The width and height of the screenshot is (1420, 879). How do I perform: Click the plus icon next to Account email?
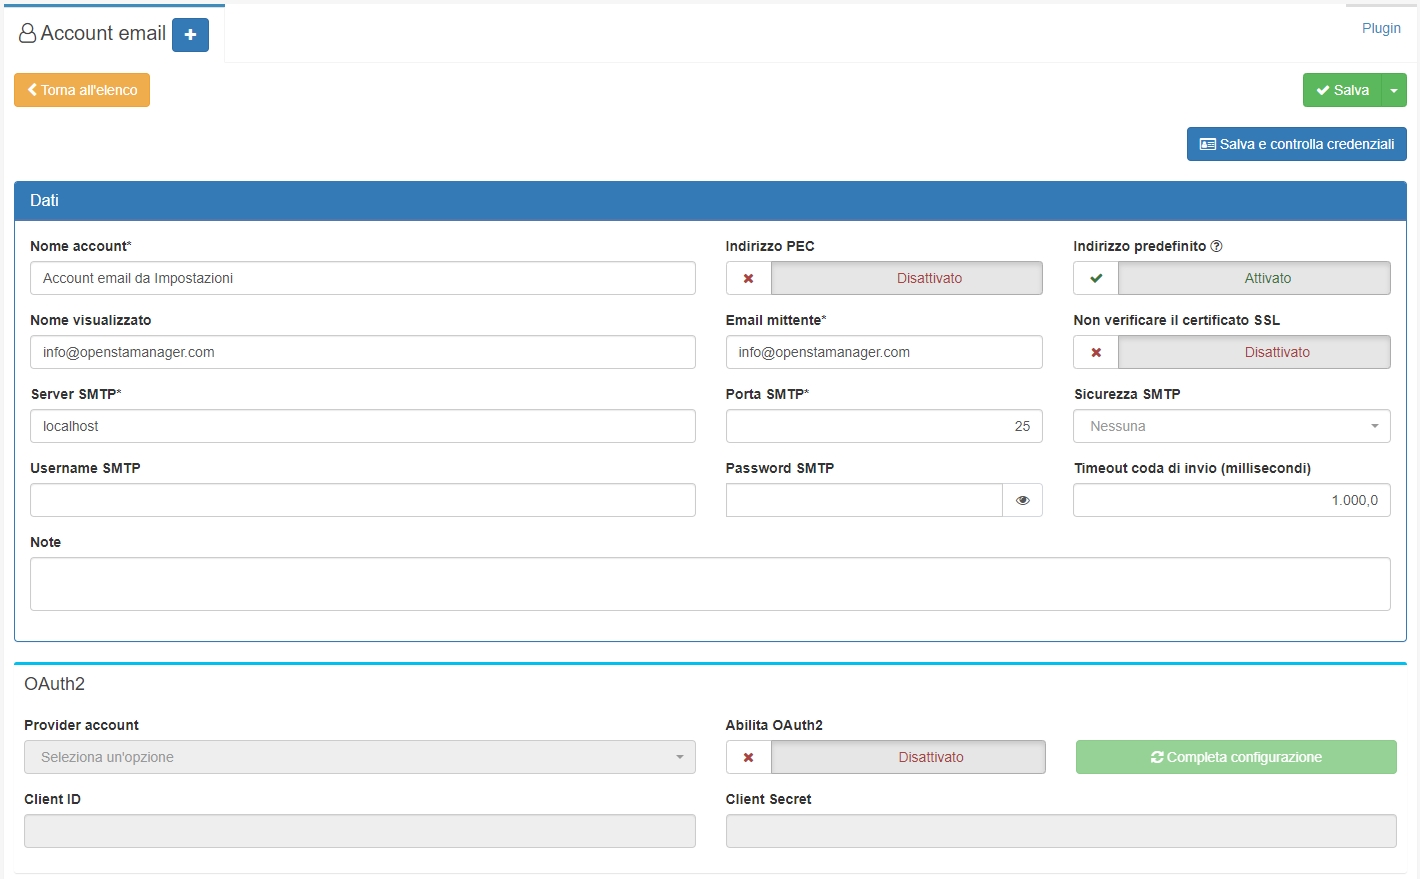point(190,35)
